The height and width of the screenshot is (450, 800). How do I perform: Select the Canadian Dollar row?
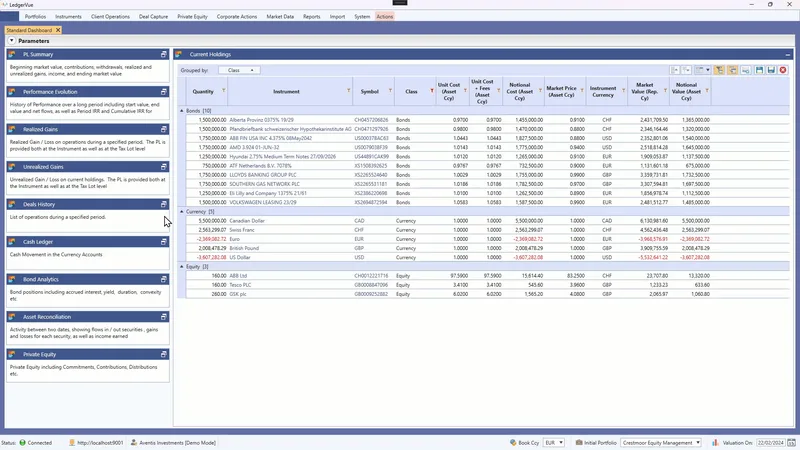487,221
